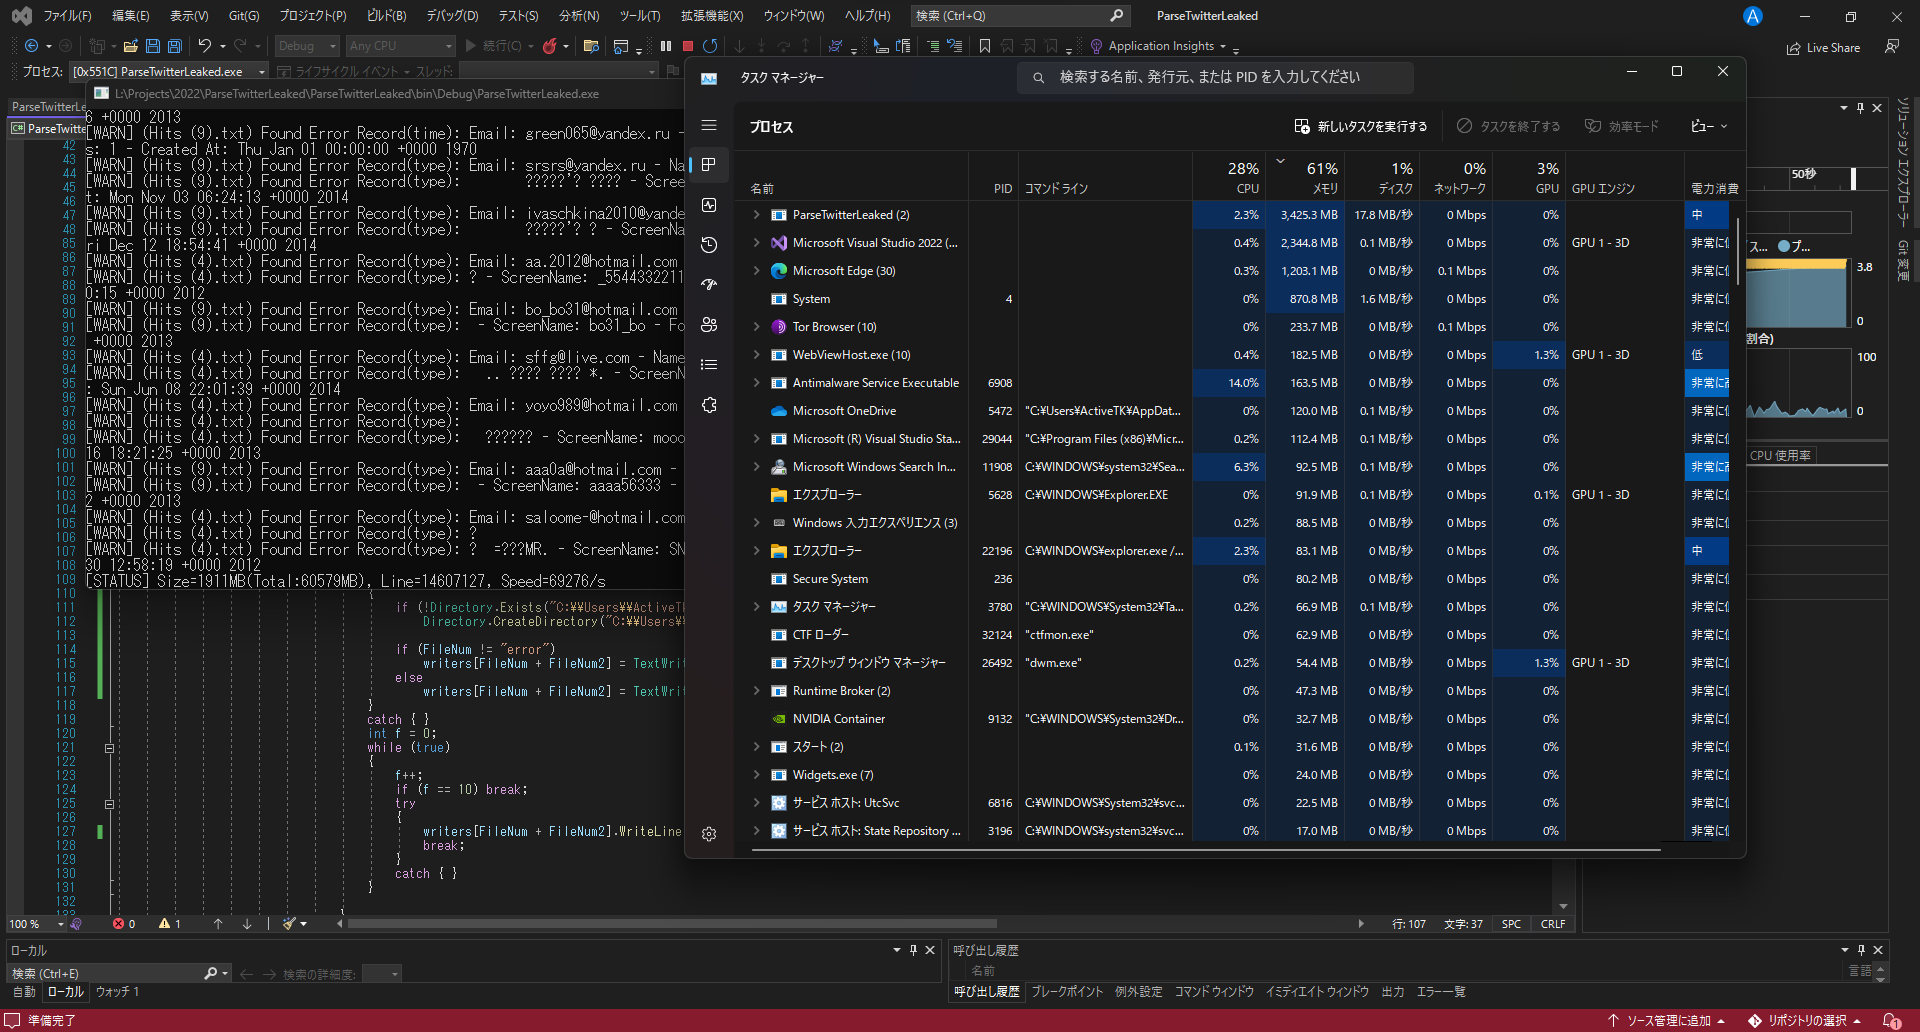Viewport: 1920px width, 1032px height.
Task: Click Task Manager search box
Action: tap(1215, 77)
